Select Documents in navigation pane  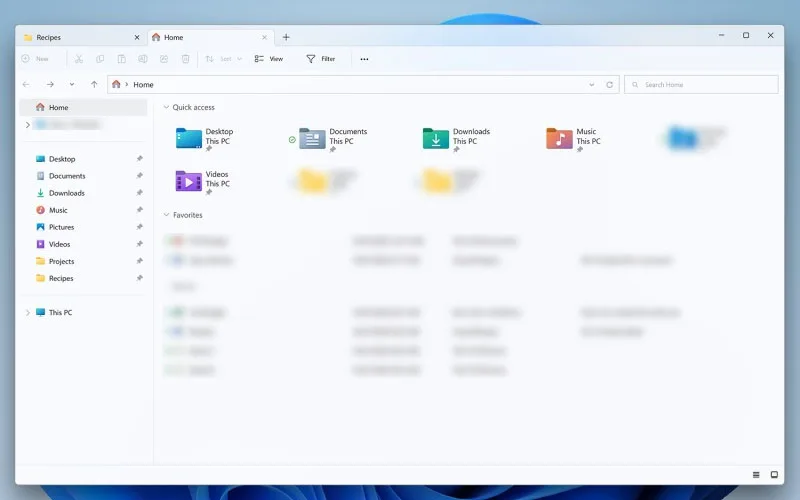pyautogui.click(x=84, y=176)
